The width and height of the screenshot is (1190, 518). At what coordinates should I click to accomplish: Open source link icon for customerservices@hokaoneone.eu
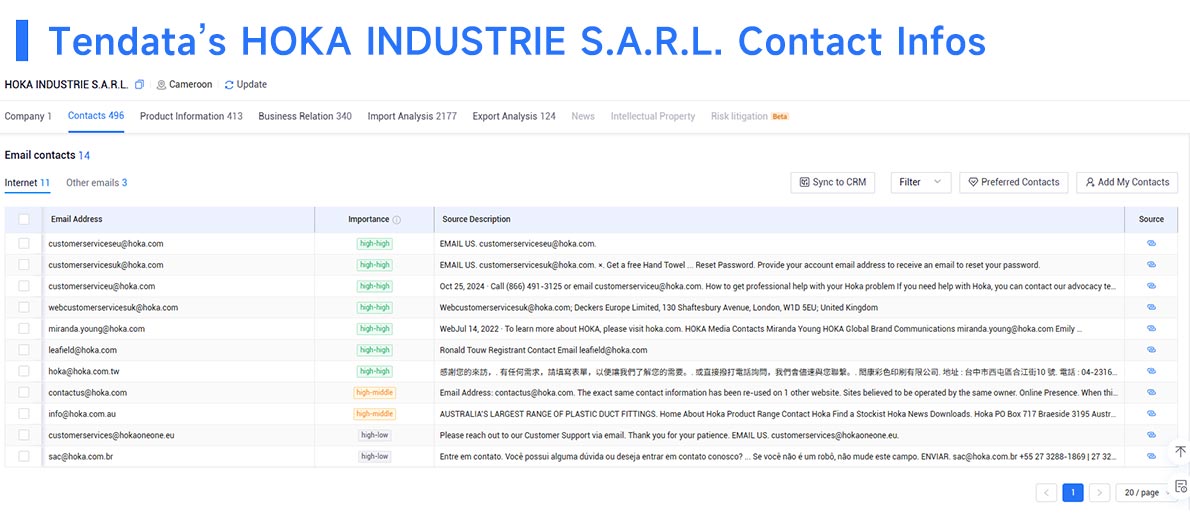coord(1151,435)
